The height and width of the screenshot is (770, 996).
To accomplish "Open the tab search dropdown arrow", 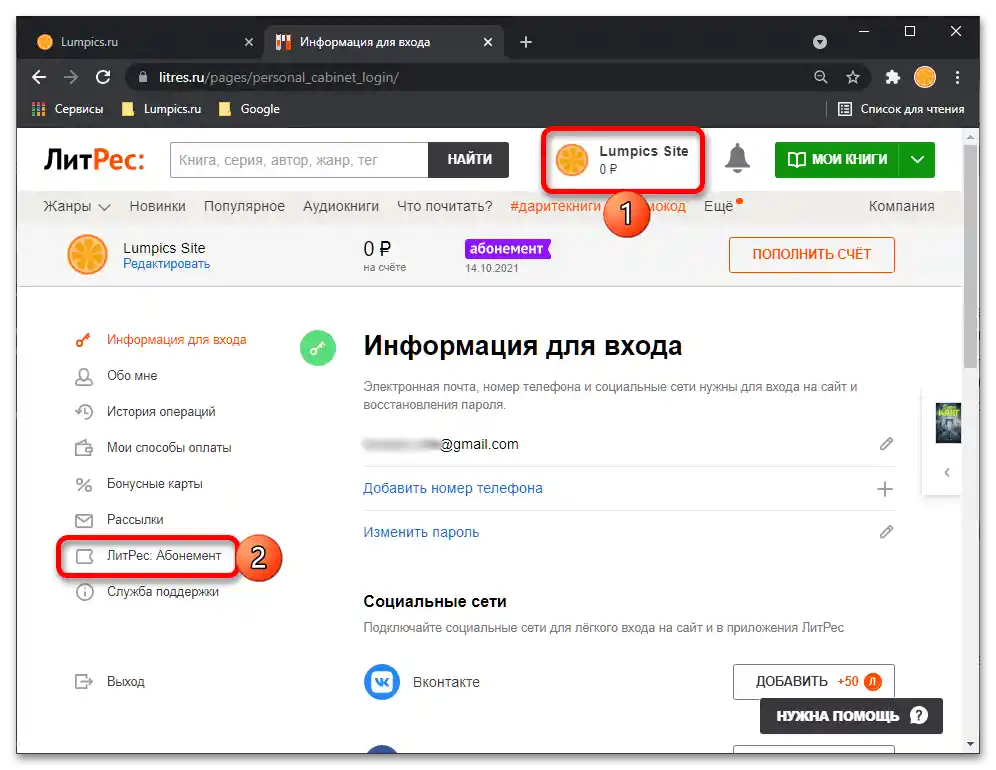I will tap(820, 42).
